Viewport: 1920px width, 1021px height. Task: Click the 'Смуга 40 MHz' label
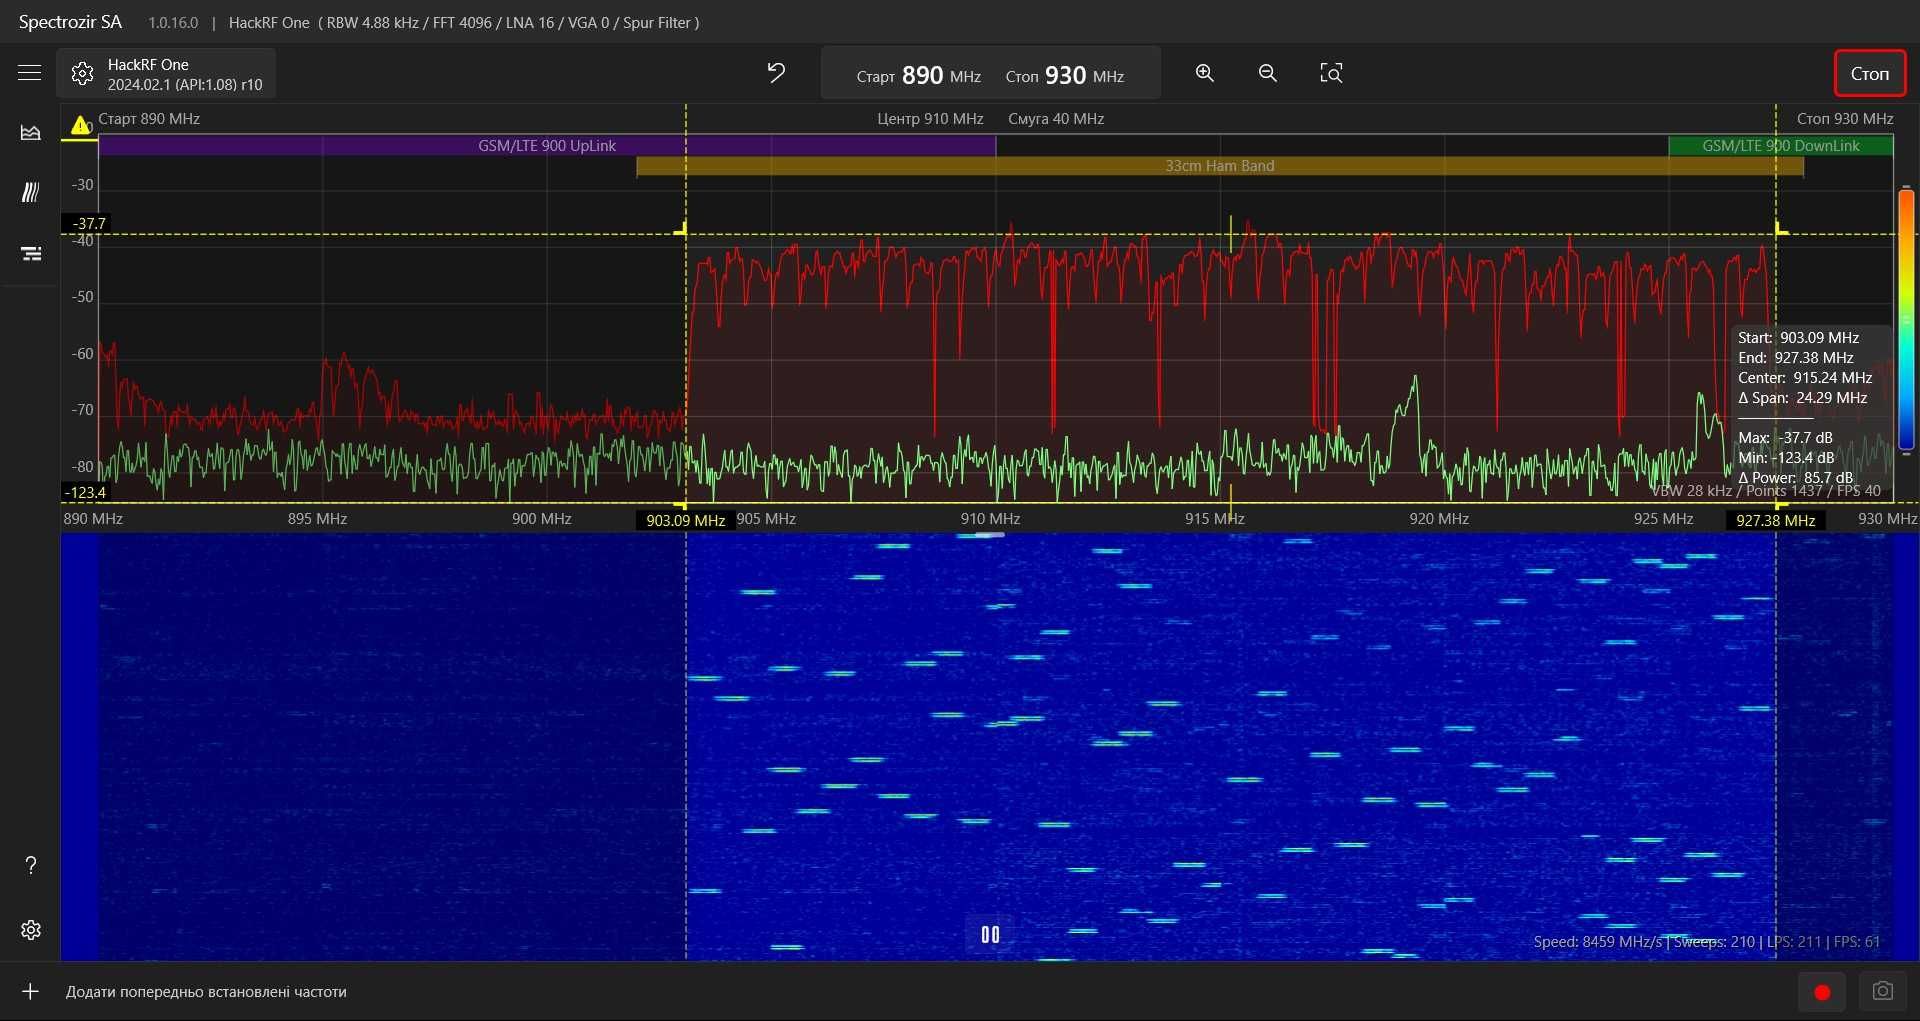point(1056,119)
